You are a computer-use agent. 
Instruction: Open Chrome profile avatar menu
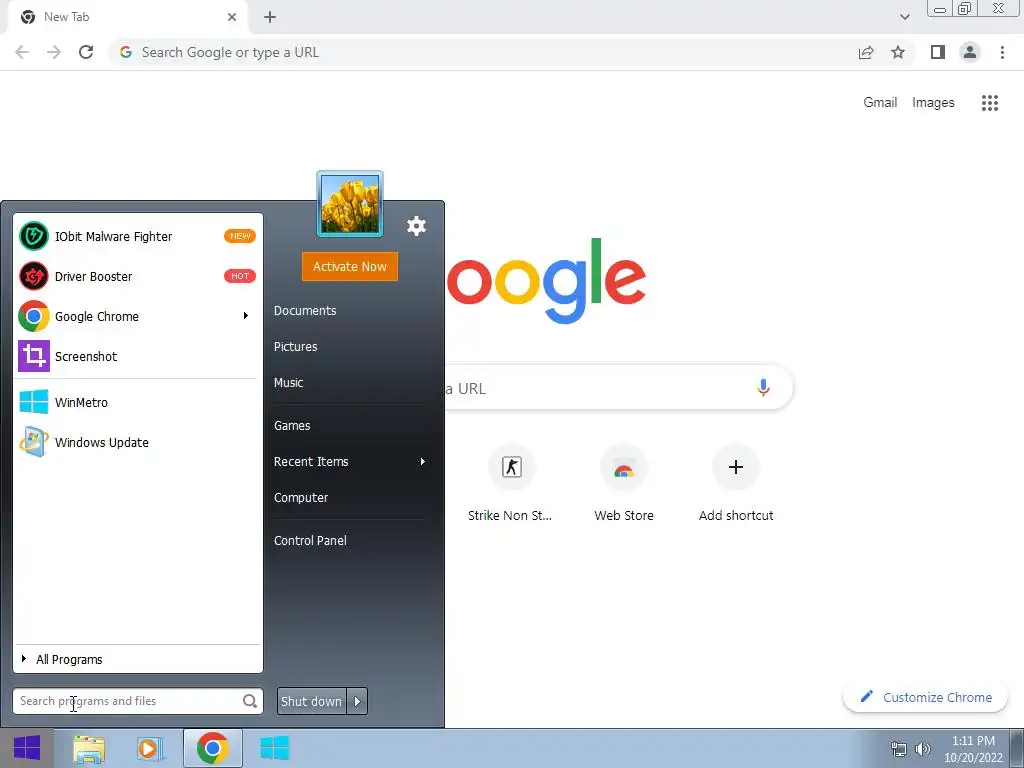point(970,52)
